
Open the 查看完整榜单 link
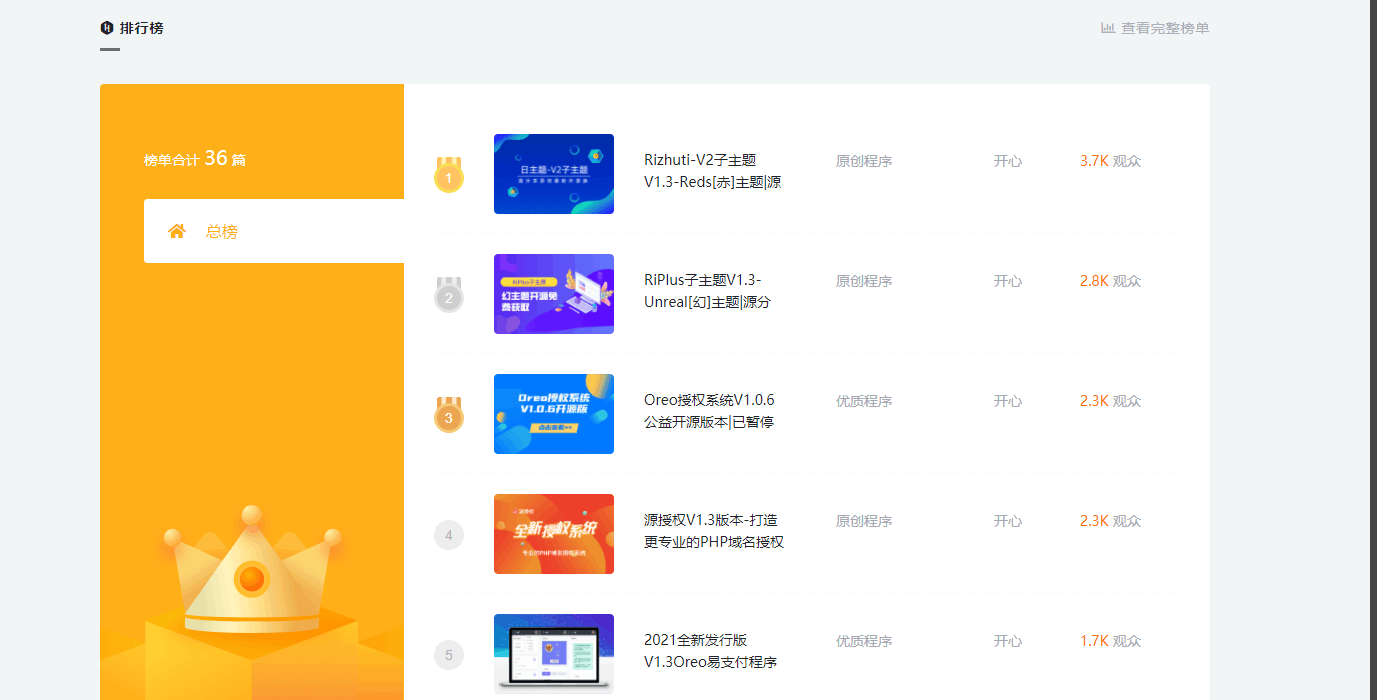pyautogui.click(x=1164, y=28)
